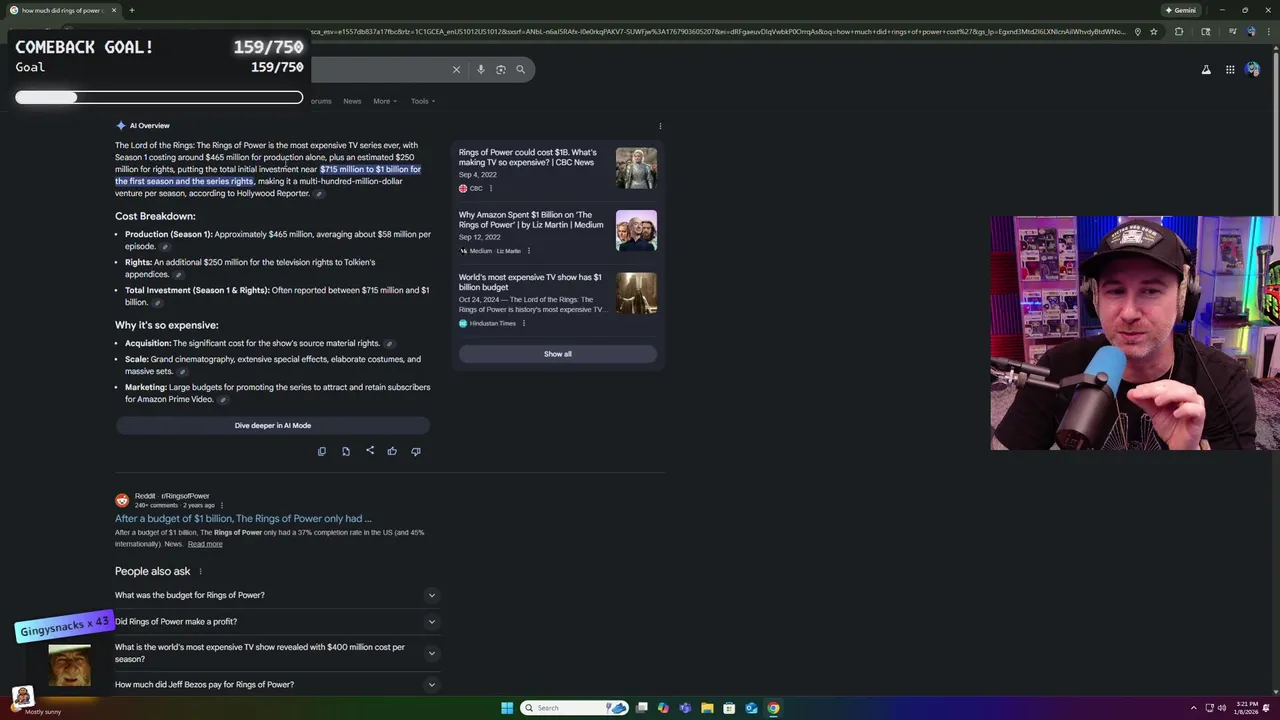
Task: Open 'Why Amazon Spent $1 Billion' Medium article
Action: (x=531, y=220)
